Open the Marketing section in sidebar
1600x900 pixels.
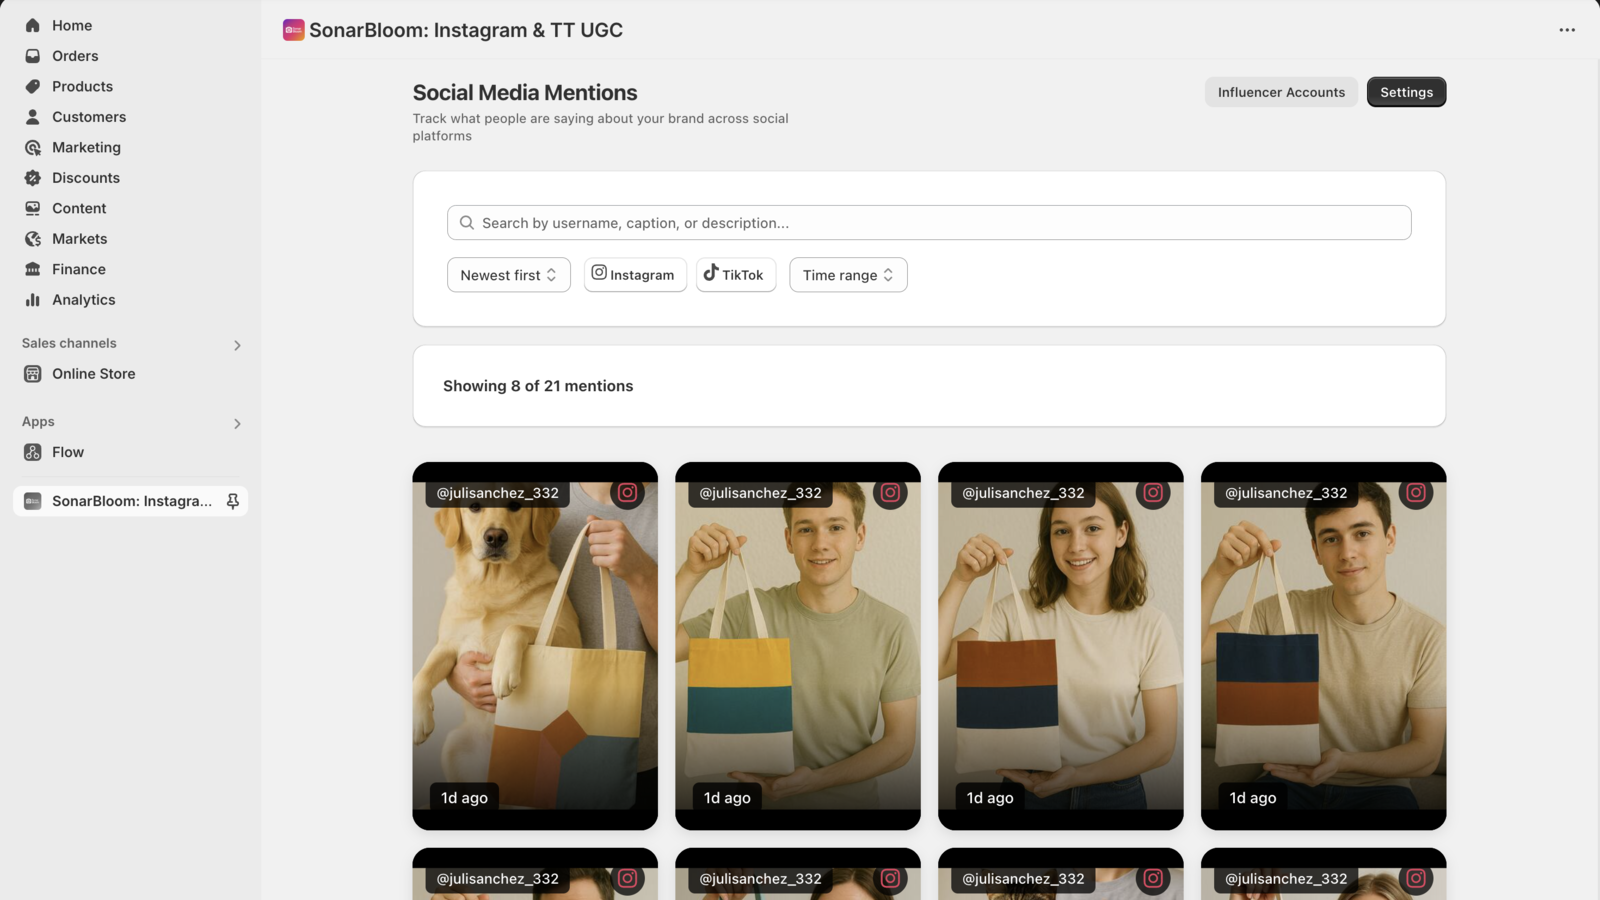87,147
